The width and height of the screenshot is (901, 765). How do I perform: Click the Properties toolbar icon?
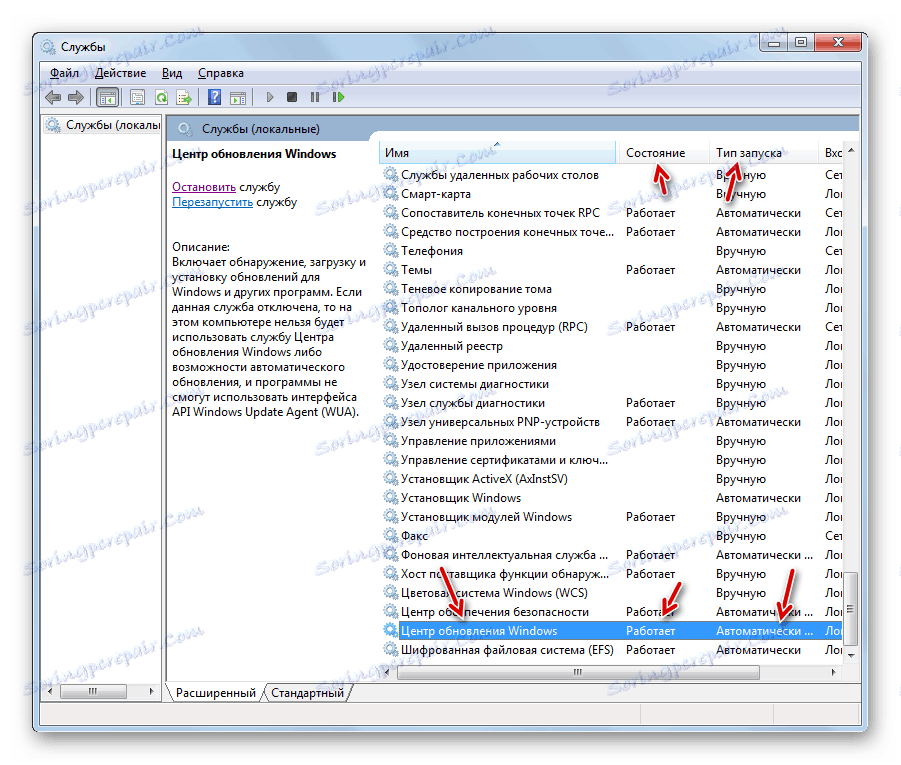[137, 98]
